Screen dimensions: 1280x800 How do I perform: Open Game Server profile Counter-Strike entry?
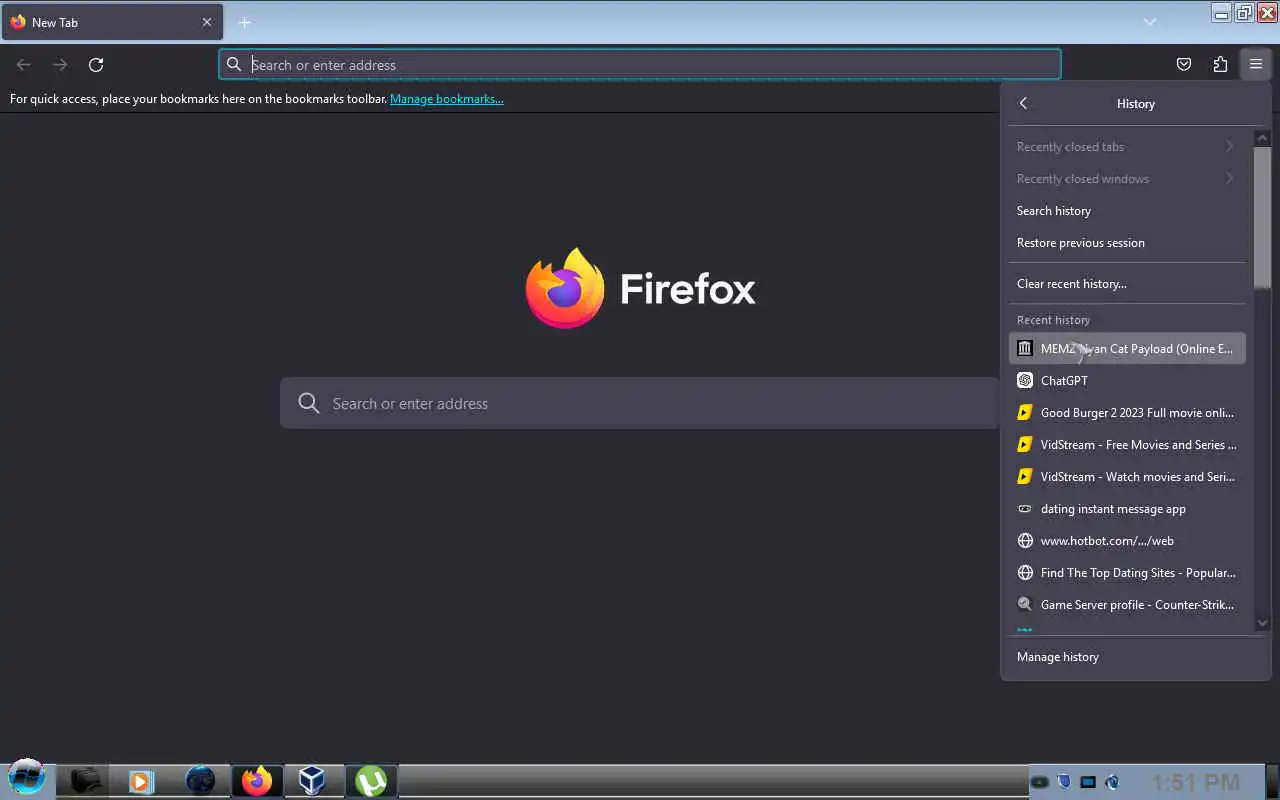[1127, 605]
